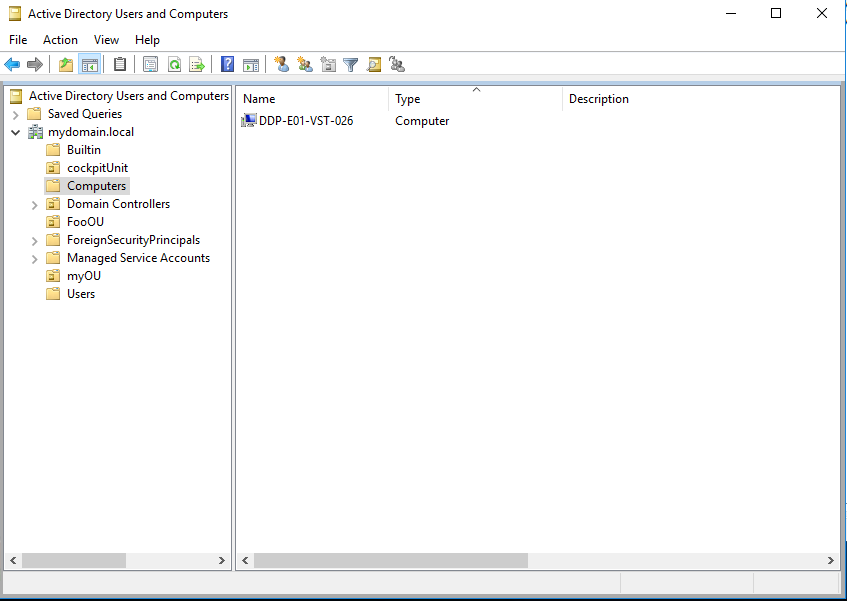This screenshot has height=601, width=847.
Task: Minimize the Active Directory window
Action: click(x=731, y=13)
